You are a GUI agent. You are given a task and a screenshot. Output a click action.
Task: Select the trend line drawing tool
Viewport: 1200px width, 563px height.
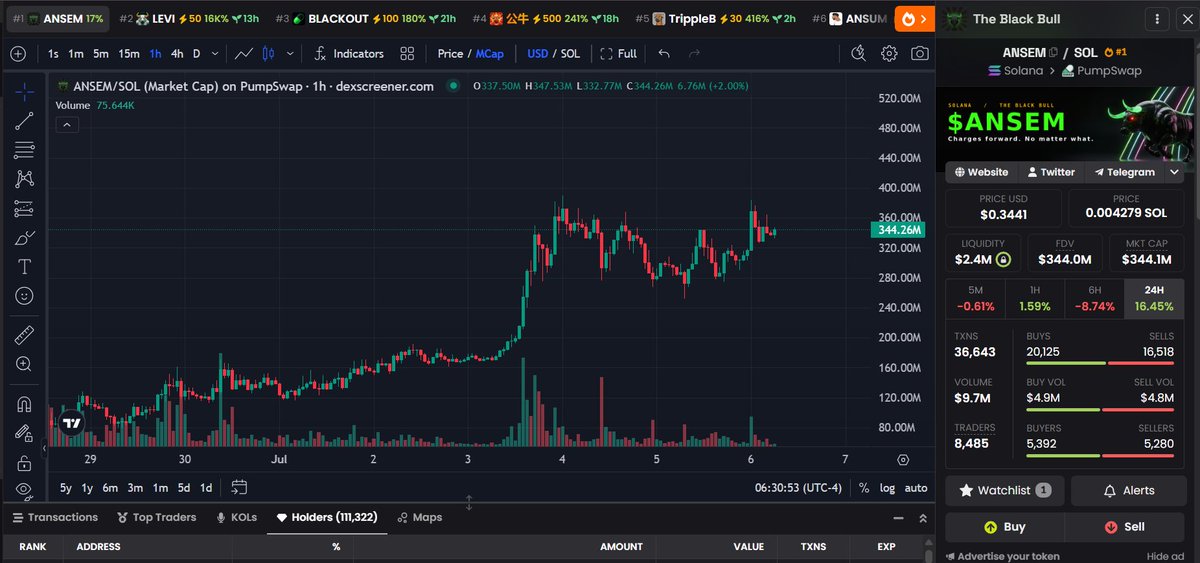point(24,121)
